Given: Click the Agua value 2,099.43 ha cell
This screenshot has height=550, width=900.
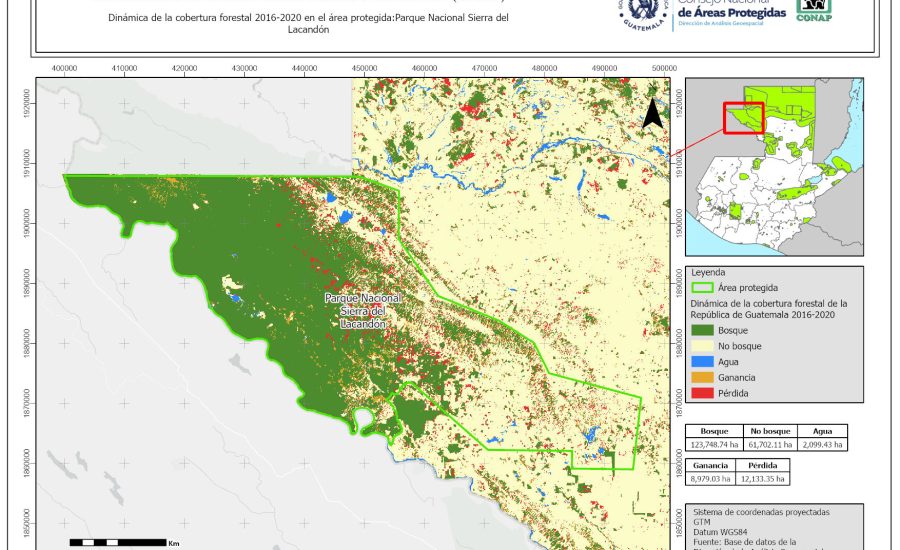Looking at the screenshot, I should [x=824, y=444].
